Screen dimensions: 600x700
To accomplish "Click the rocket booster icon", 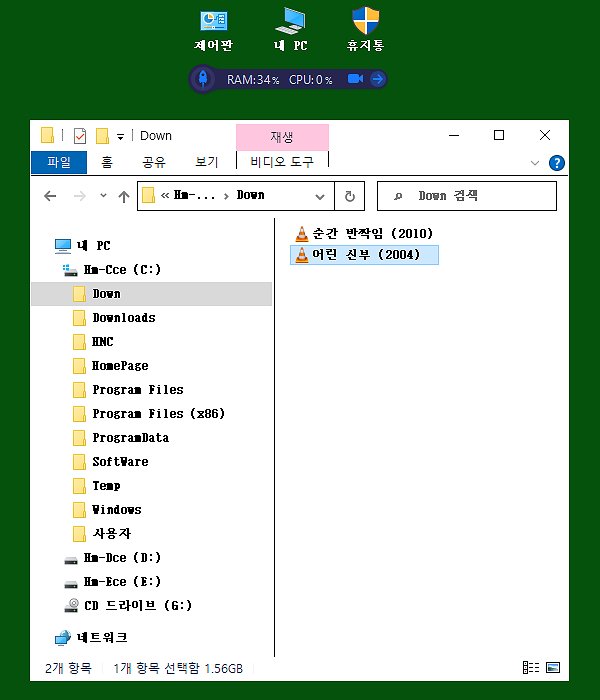I will point(203,79).
